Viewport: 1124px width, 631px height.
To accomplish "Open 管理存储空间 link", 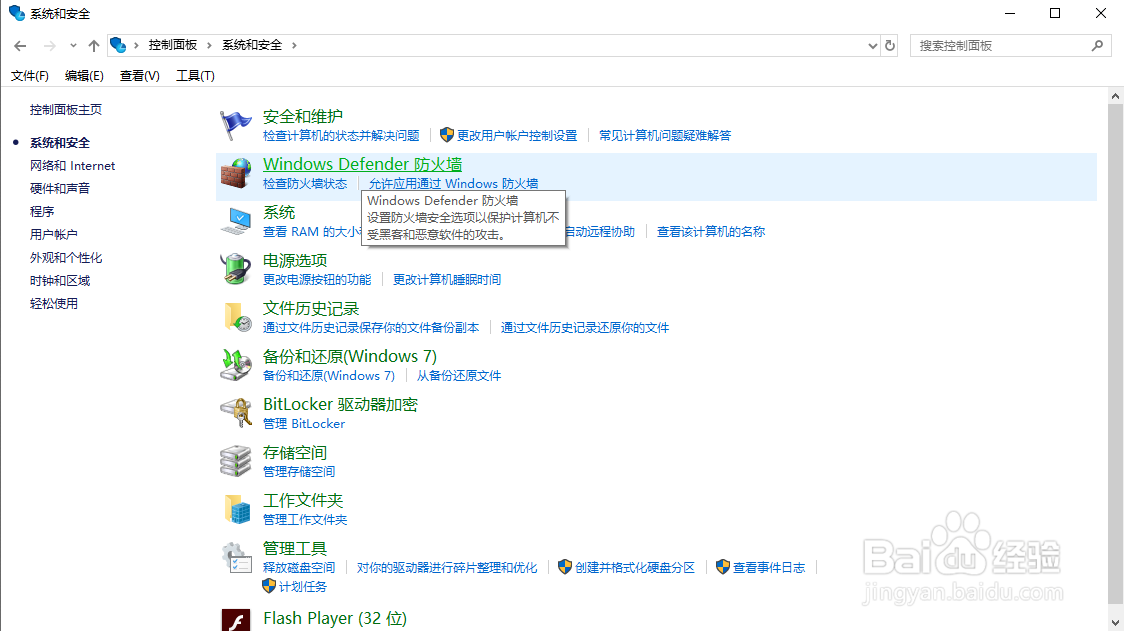I will [299, 472].
